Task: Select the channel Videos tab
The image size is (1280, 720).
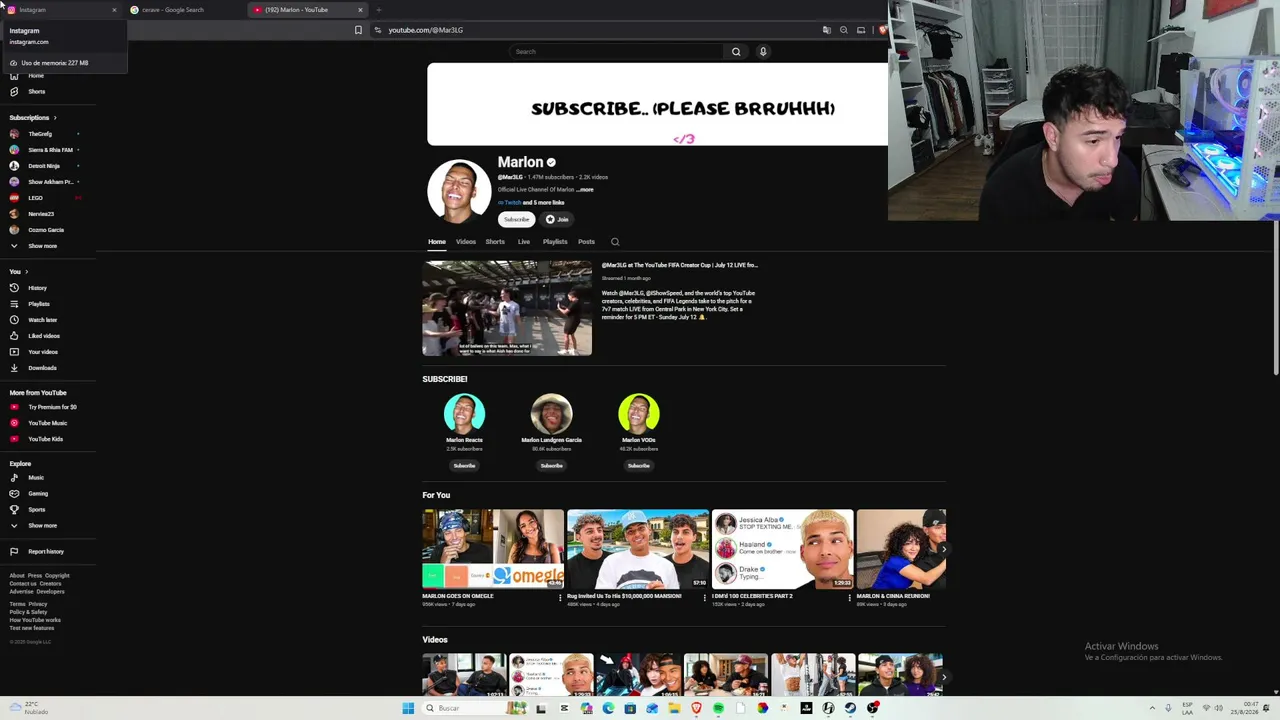Action: pos(466,242)
